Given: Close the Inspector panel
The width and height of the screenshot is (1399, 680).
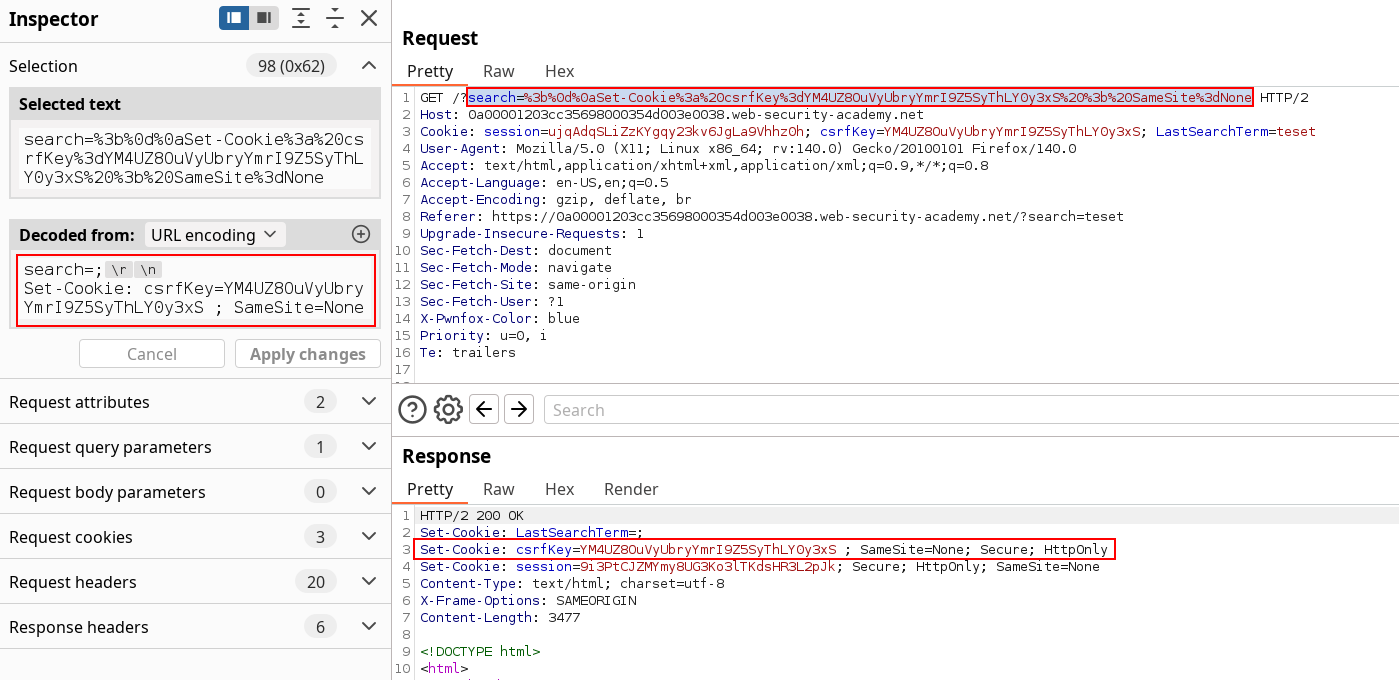Looking at the screenshot, I should click(369, 18).
